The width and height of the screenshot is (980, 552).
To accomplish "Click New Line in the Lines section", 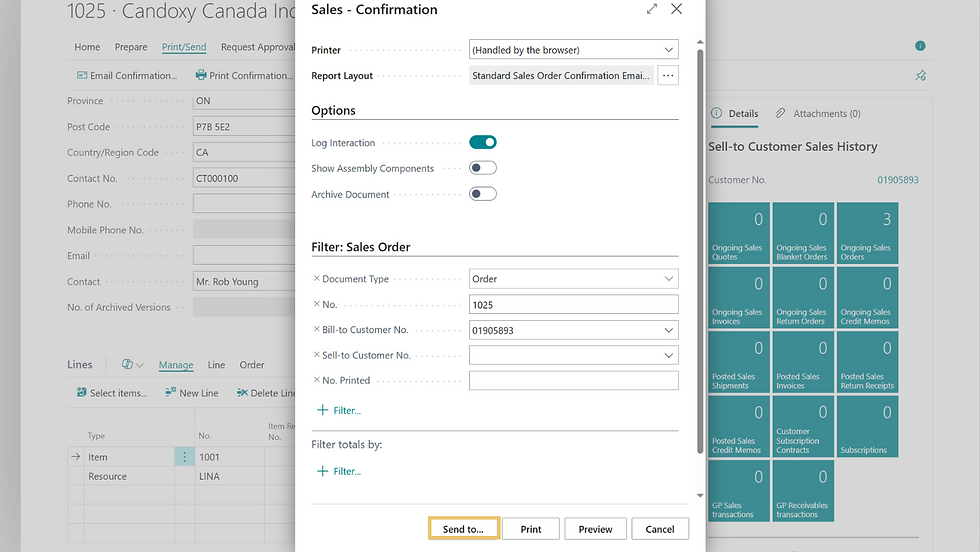I will coord(191,393).
